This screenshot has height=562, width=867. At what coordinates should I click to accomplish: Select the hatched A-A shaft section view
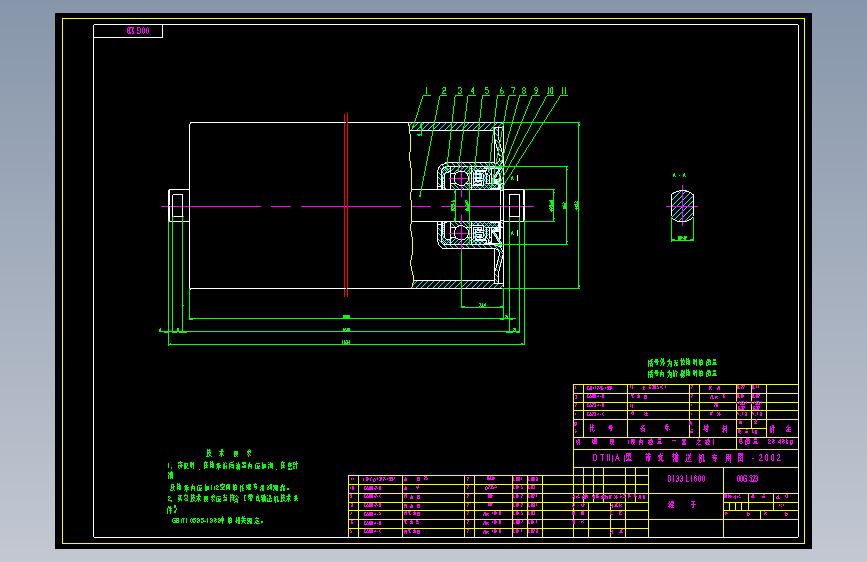(682, 206)
